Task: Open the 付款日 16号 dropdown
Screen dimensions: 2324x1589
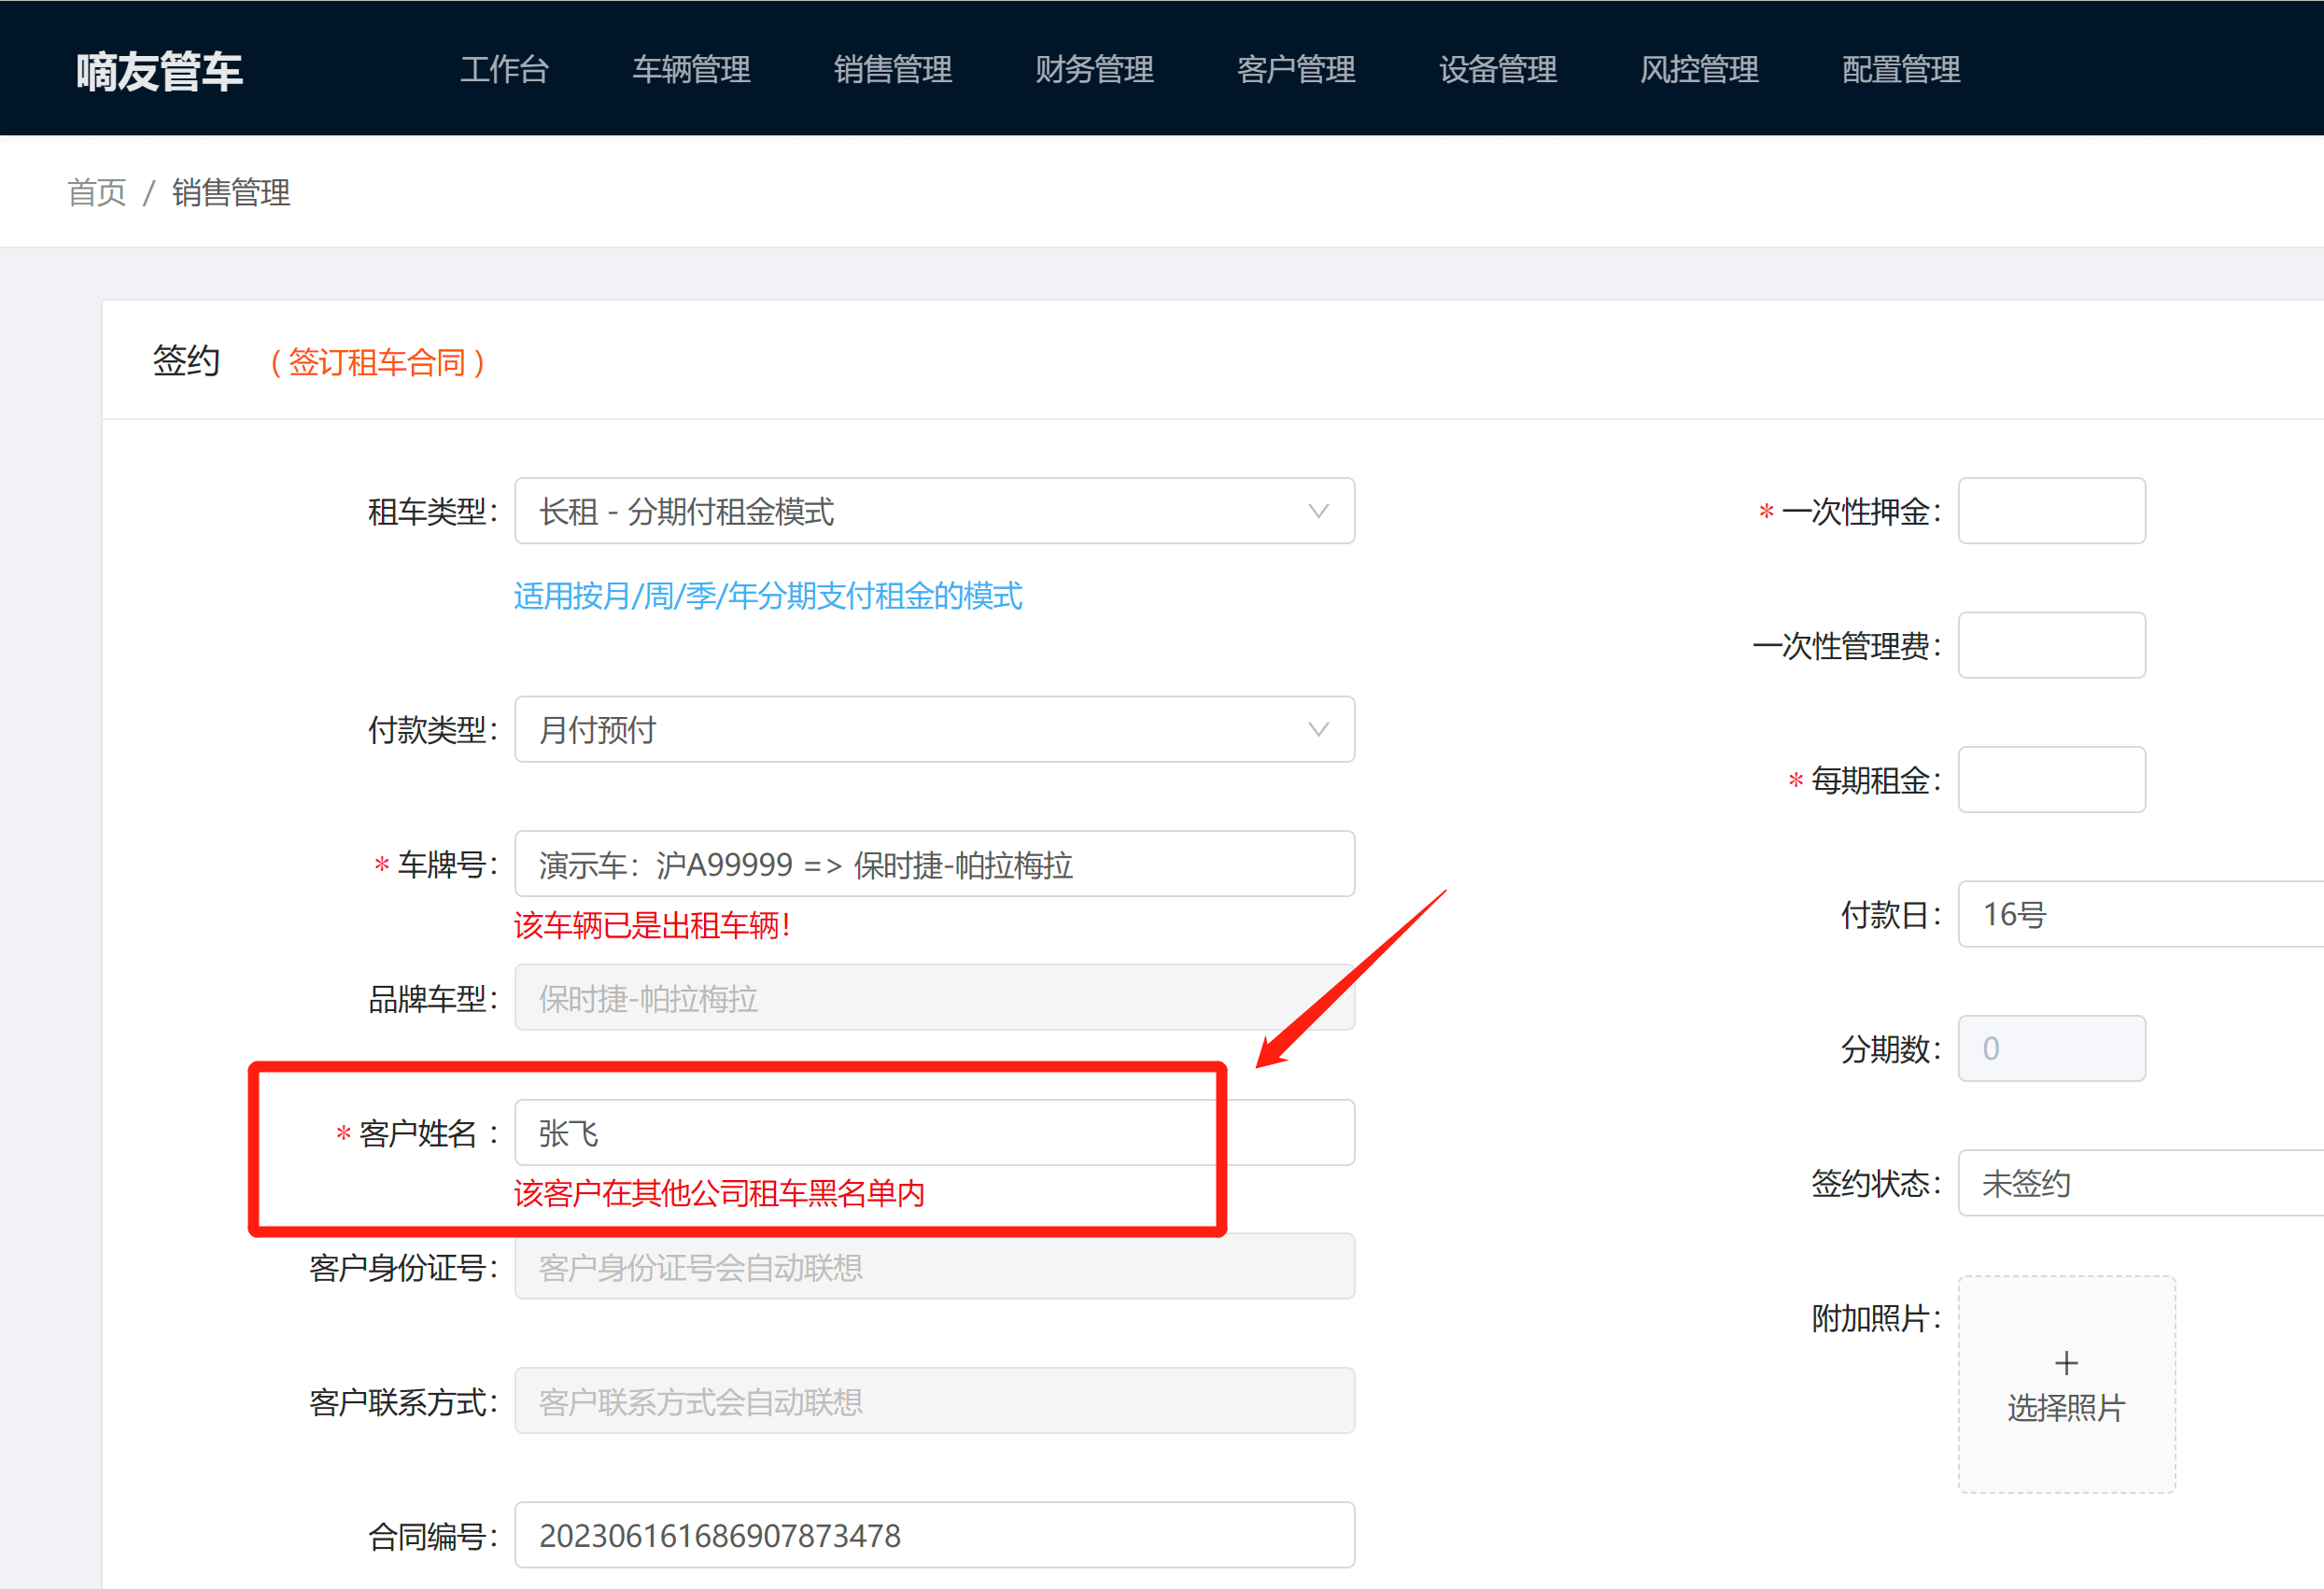Action: tap(2140, 914)
